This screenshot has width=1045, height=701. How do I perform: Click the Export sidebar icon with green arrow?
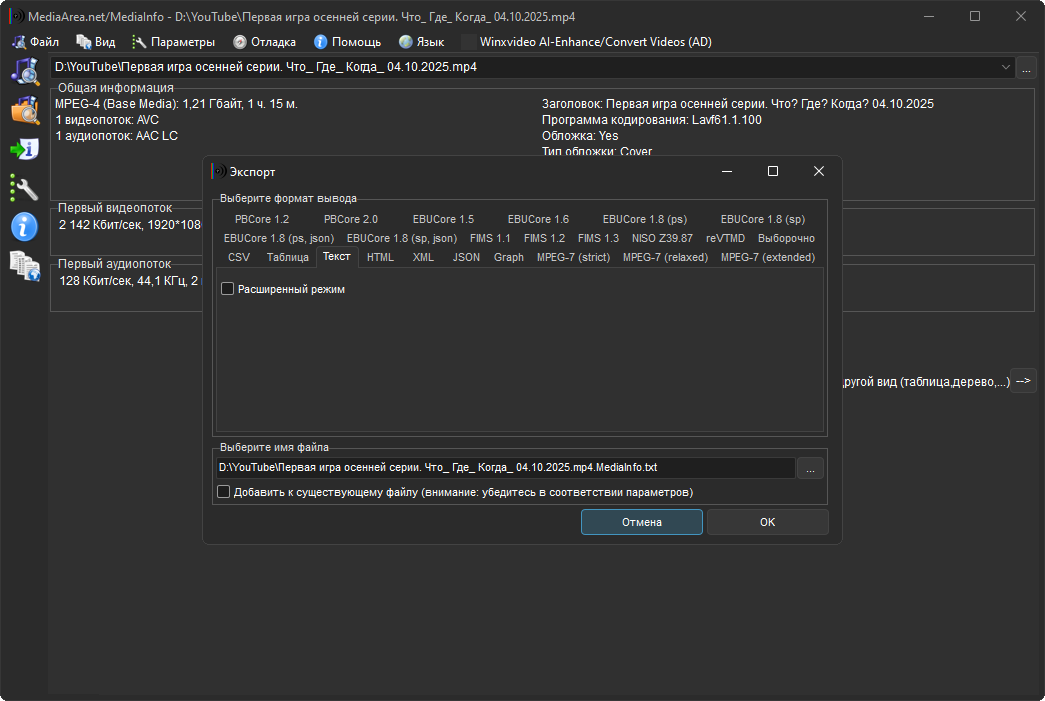(24, 149)
